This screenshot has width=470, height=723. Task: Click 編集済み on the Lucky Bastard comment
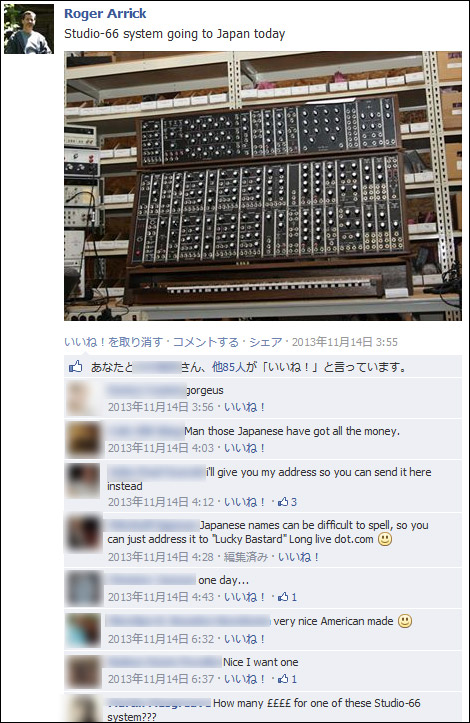tap(246, 557)
